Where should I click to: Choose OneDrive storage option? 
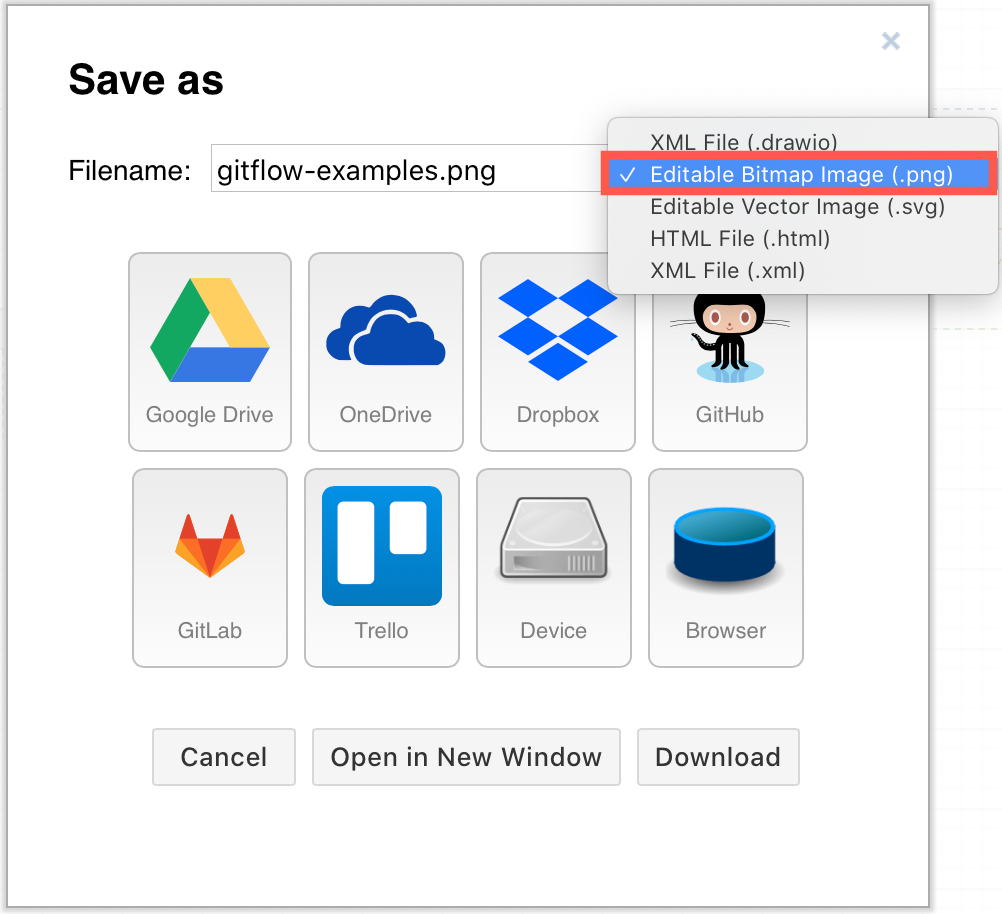pos(385,352)
